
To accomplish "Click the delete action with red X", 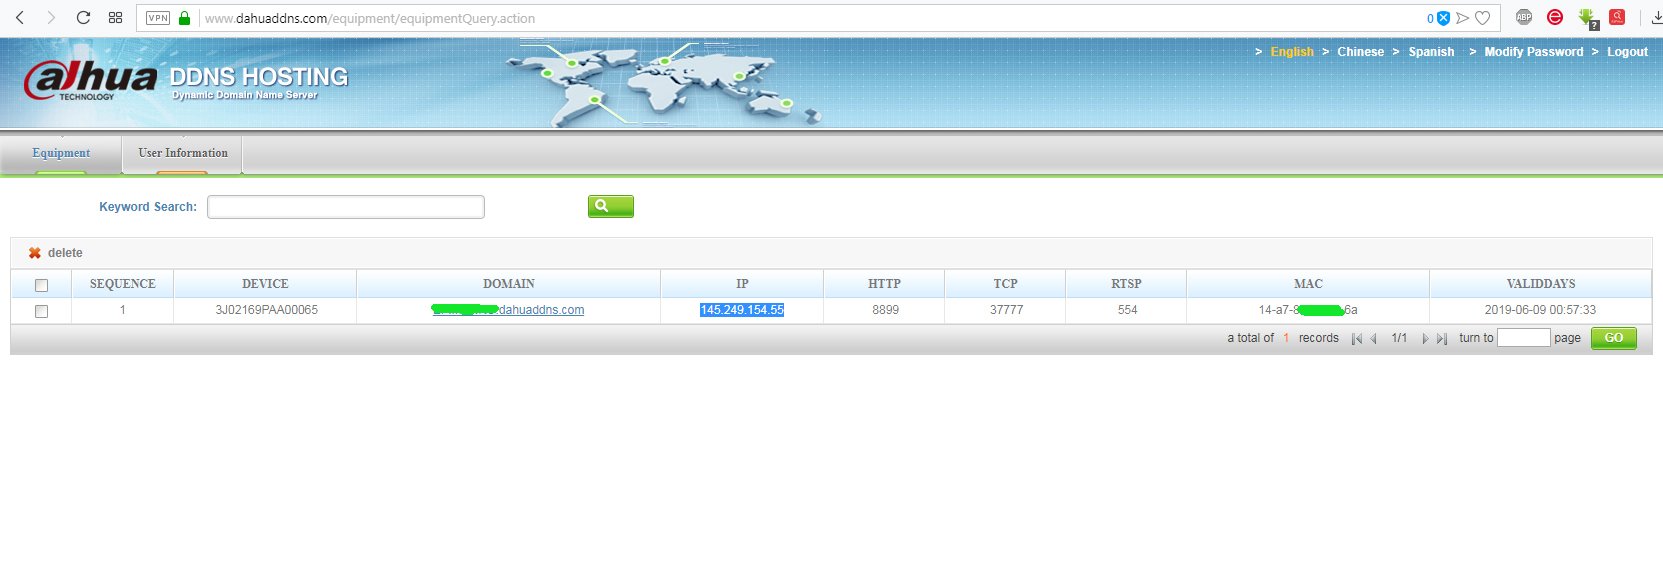I will (x=56, y=253).
